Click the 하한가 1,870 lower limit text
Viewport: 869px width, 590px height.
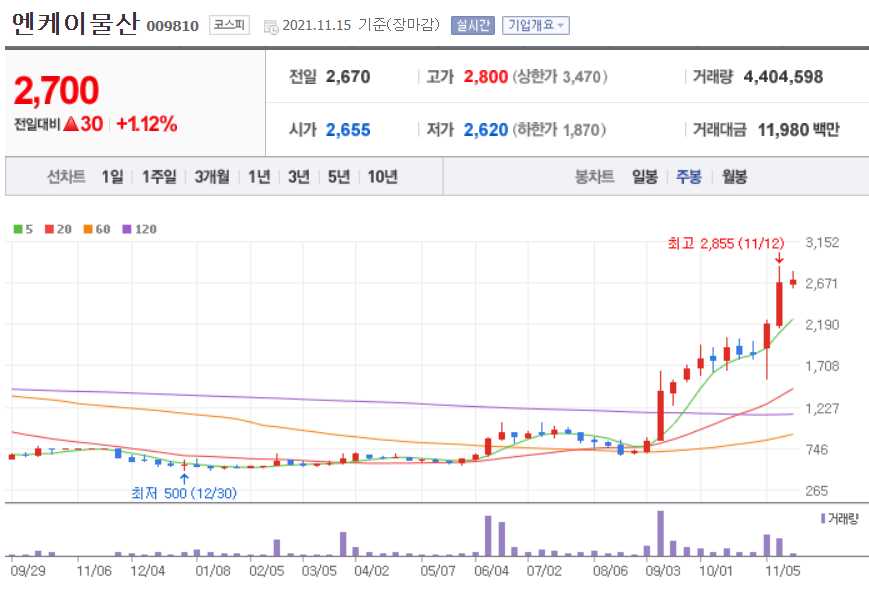click(559, 130)
